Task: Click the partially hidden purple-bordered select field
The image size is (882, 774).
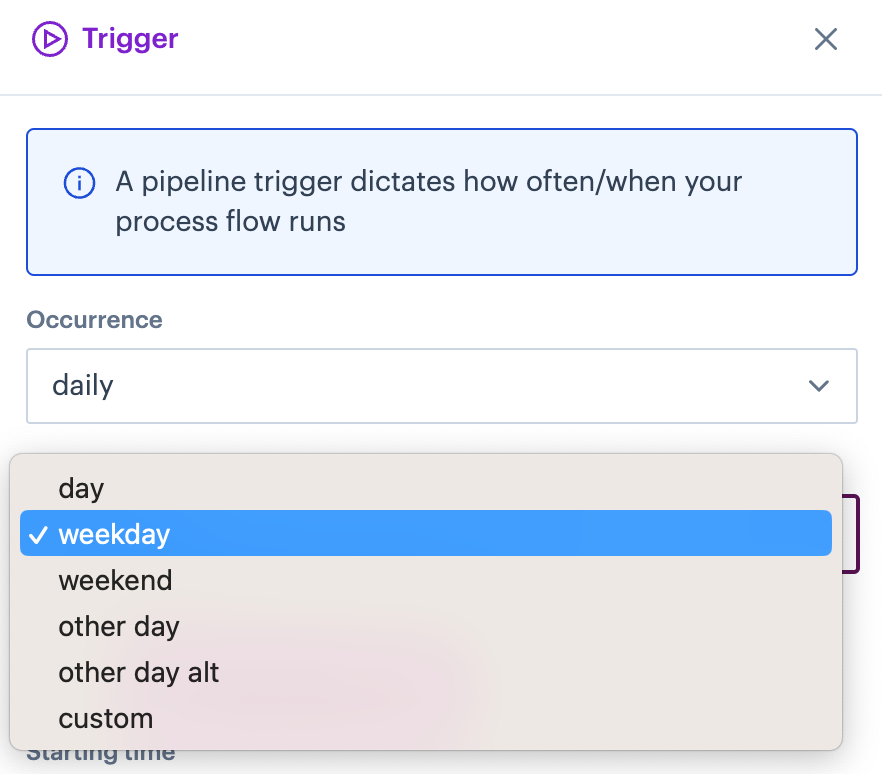Action: tap(851, 534)
